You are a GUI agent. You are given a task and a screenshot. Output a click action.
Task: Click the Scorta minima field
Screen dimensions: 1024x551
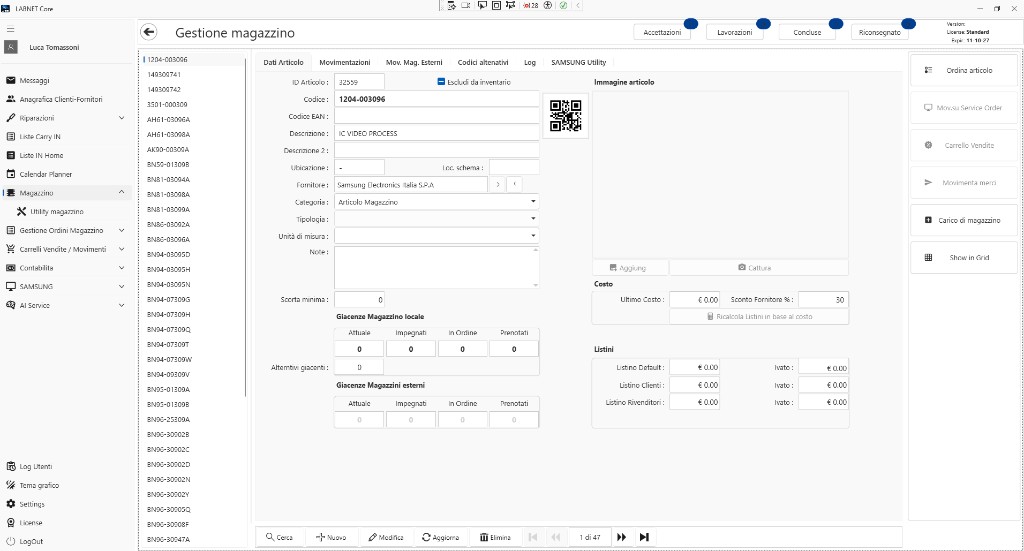click(359, 300)
